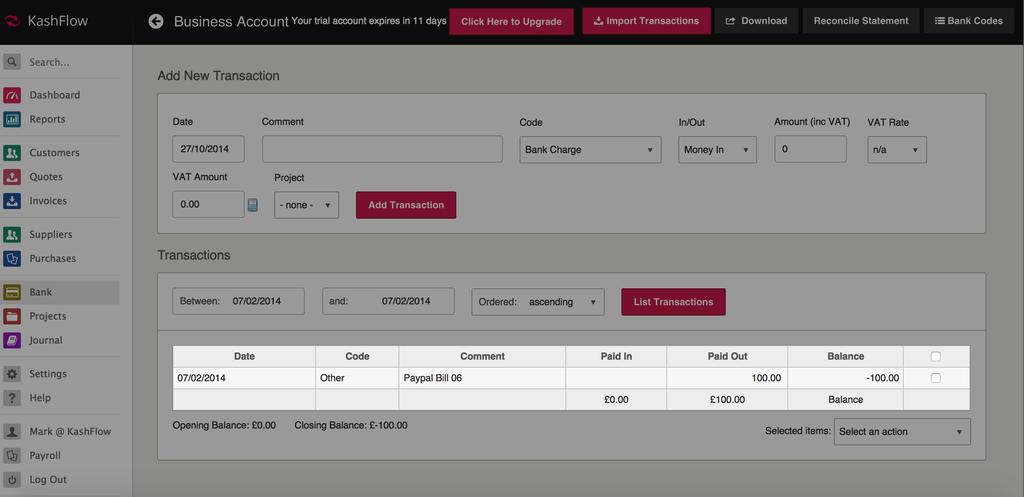Click the Projects folder icon in sidebar

coord(12,316)
